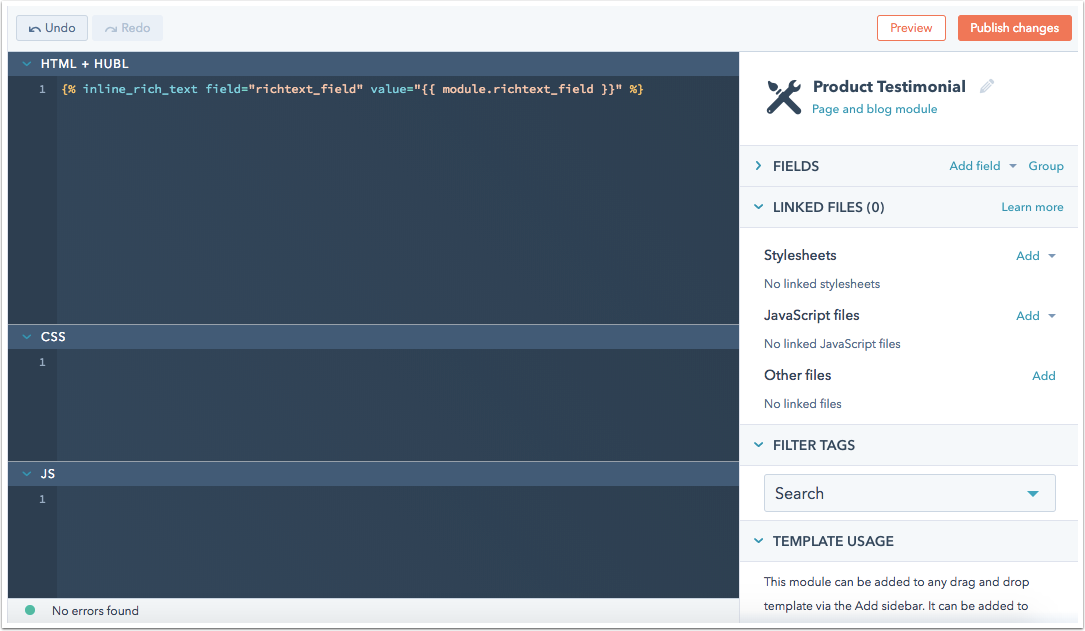Collapse the HTML + HUBL editor pane

[27, 64]
